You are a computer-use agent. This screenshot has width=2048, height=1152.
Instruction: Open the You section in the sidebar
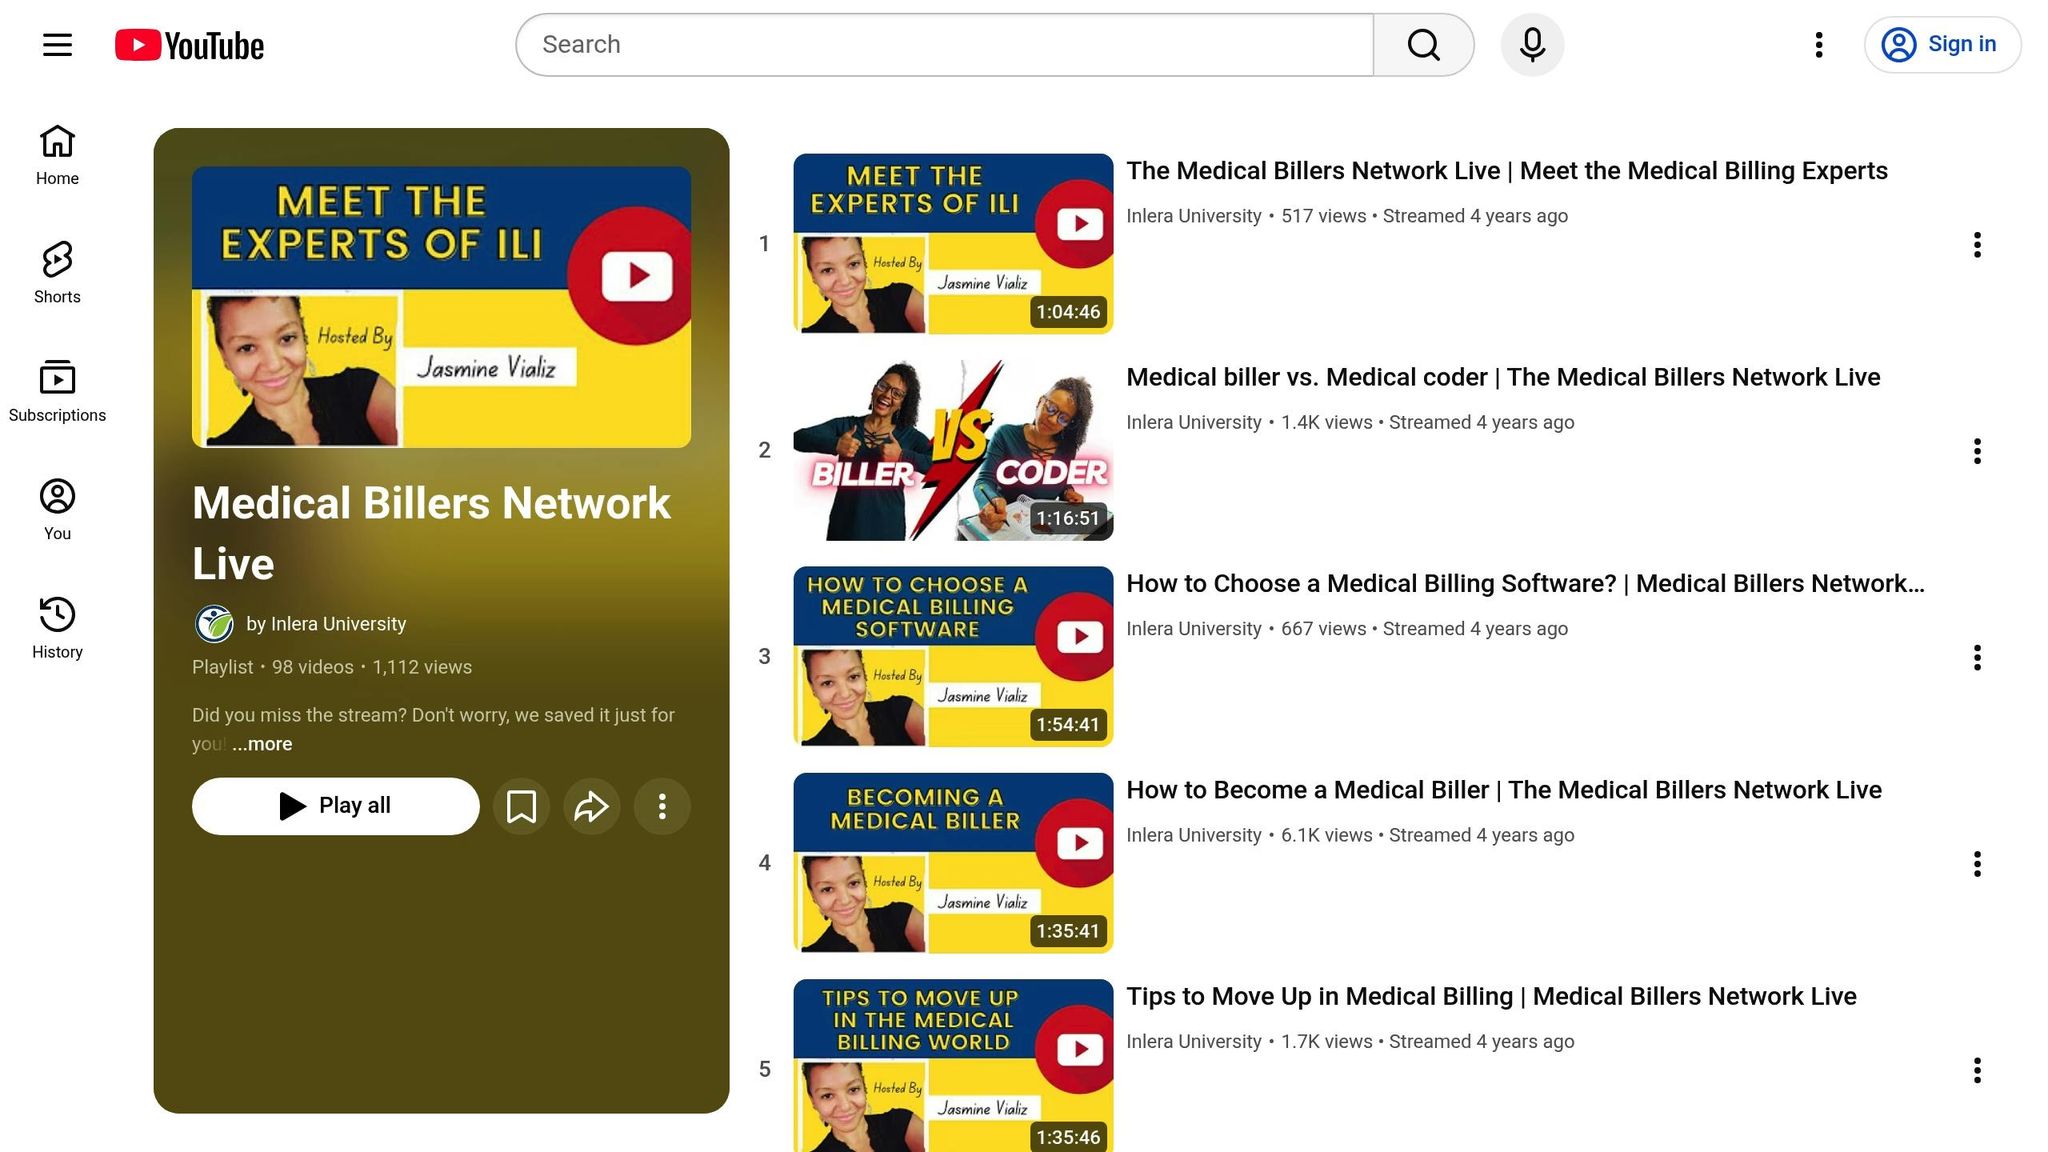tap(56, 508)
